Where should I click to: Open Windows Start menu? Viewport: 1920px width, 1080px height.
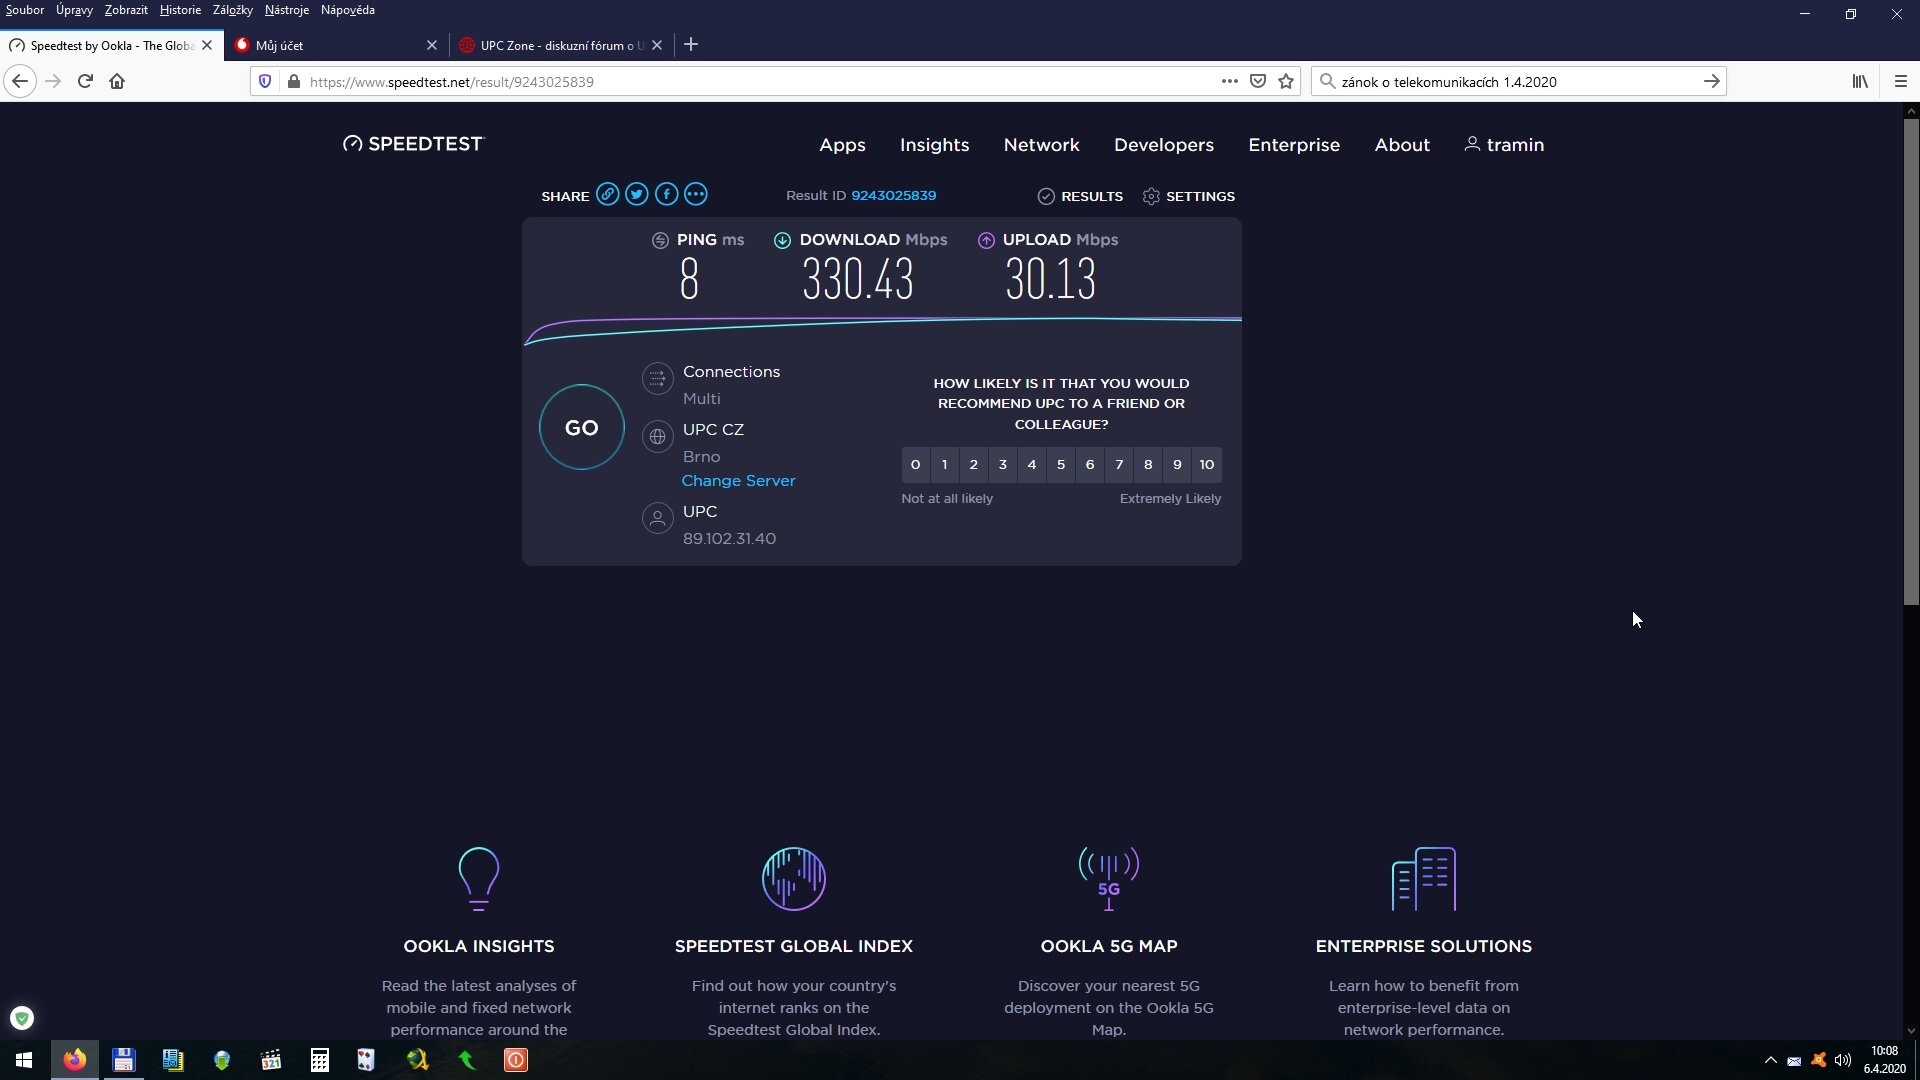coord(24,1060)
